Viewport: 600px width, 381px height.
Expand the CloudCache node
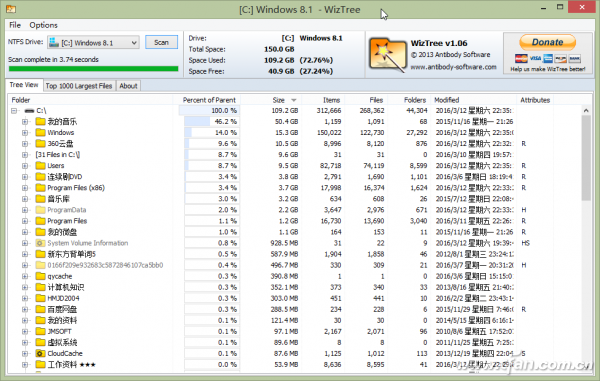[25, 353]
